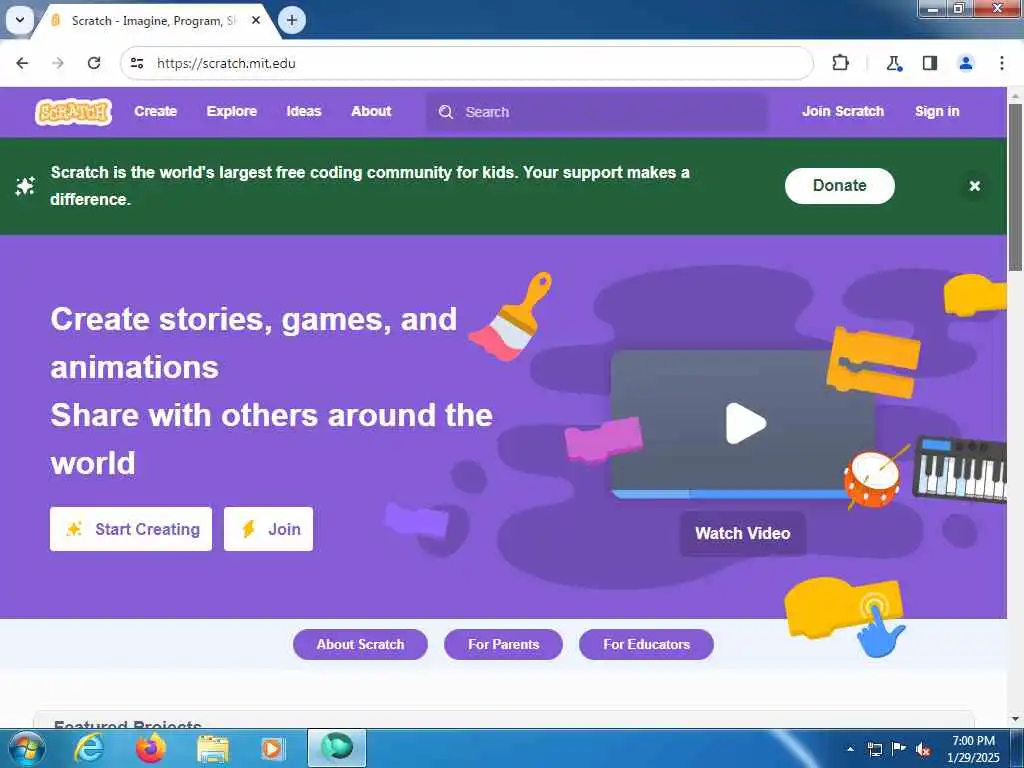Reload the page
This screenshot has width=1024, height=768.
94,63
